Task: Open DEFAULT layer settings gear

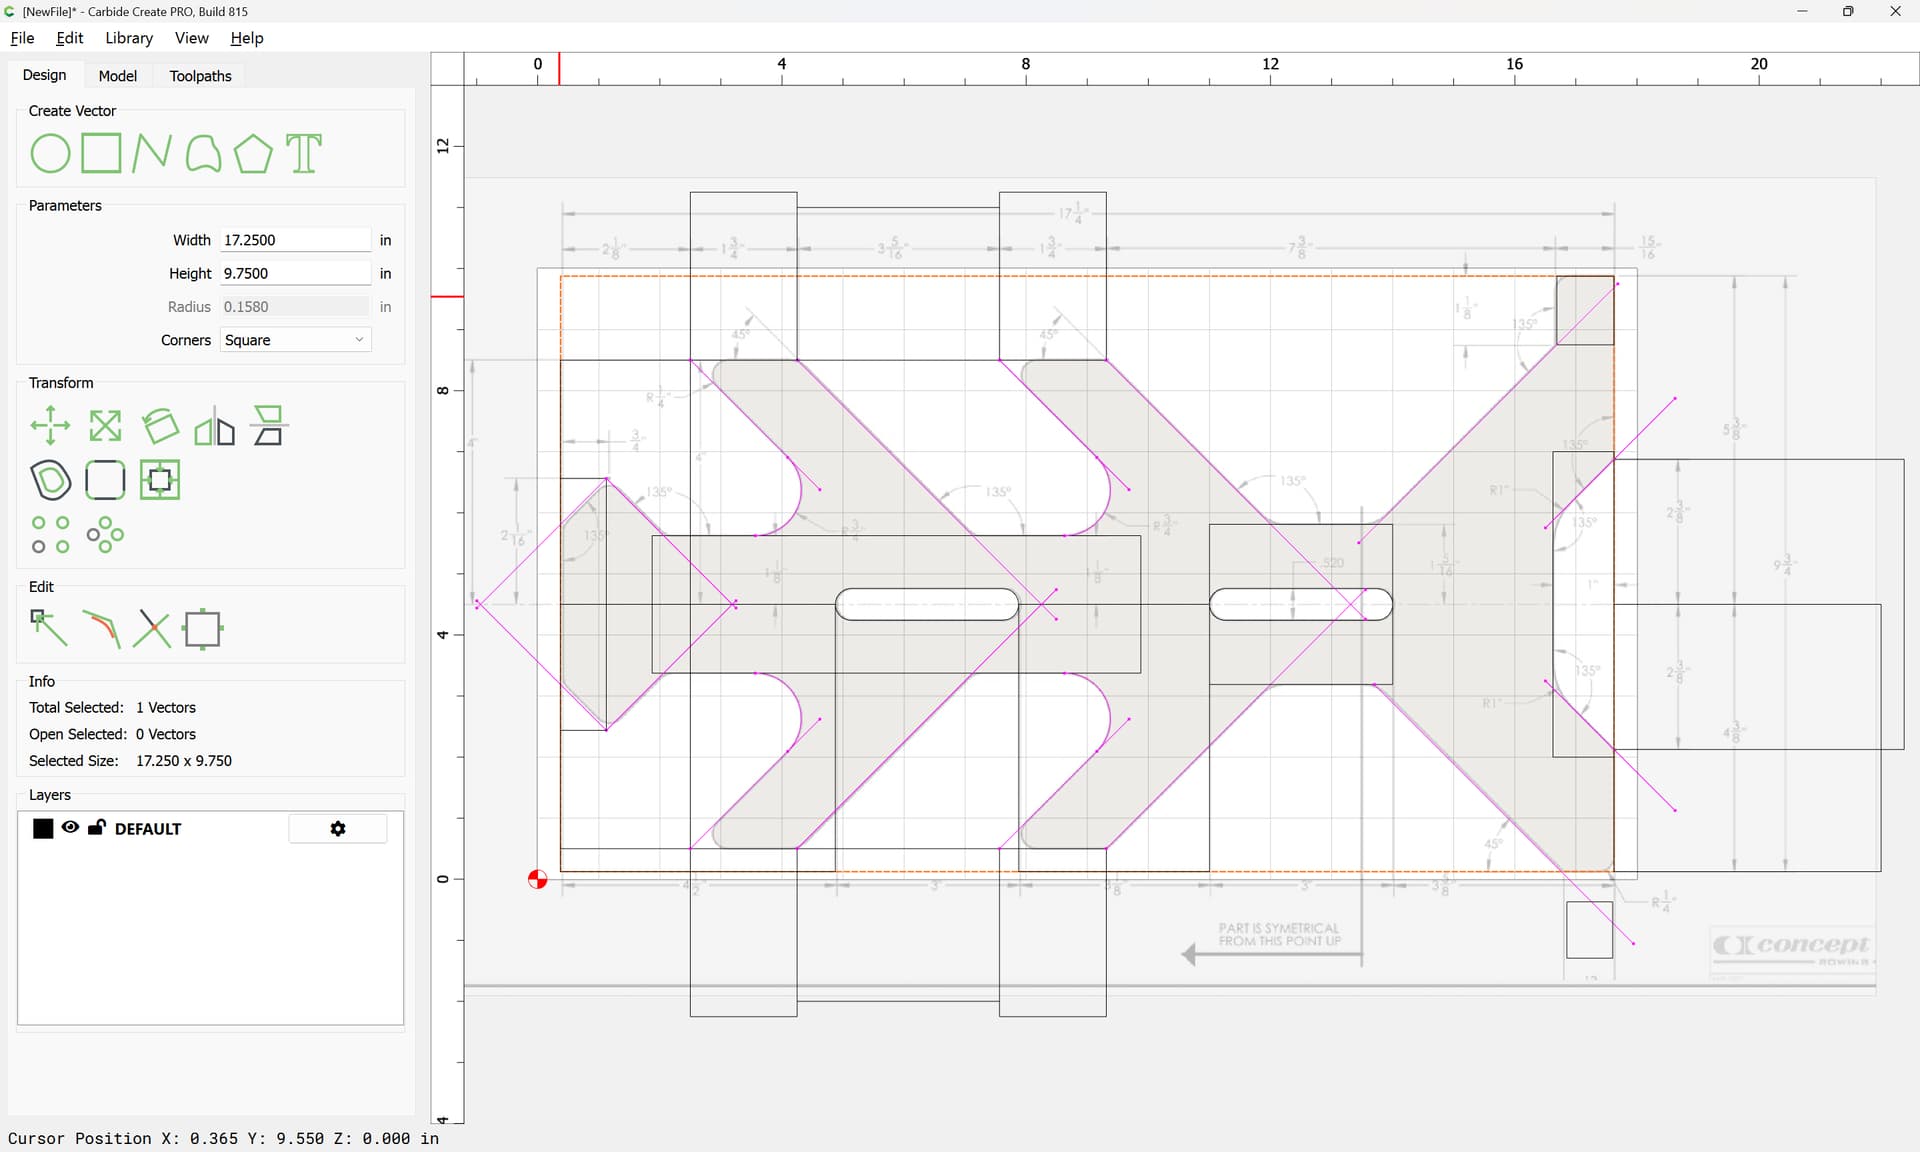Action: (338, 829)
